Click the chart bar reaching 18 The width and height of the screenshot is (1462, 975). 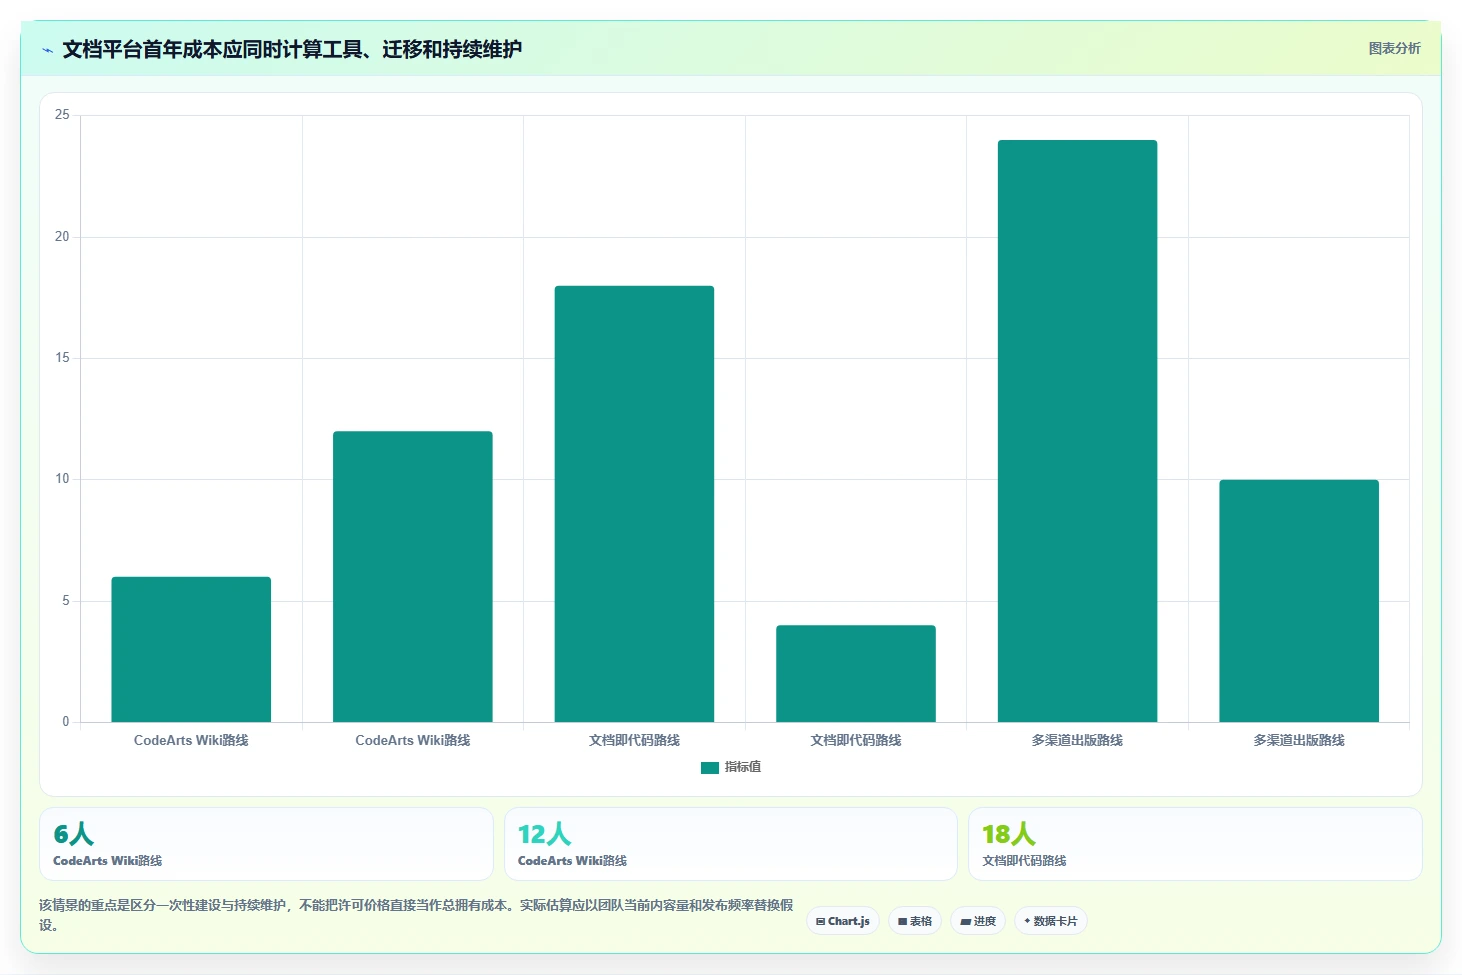pyautogui.click(x=634, y=504)
